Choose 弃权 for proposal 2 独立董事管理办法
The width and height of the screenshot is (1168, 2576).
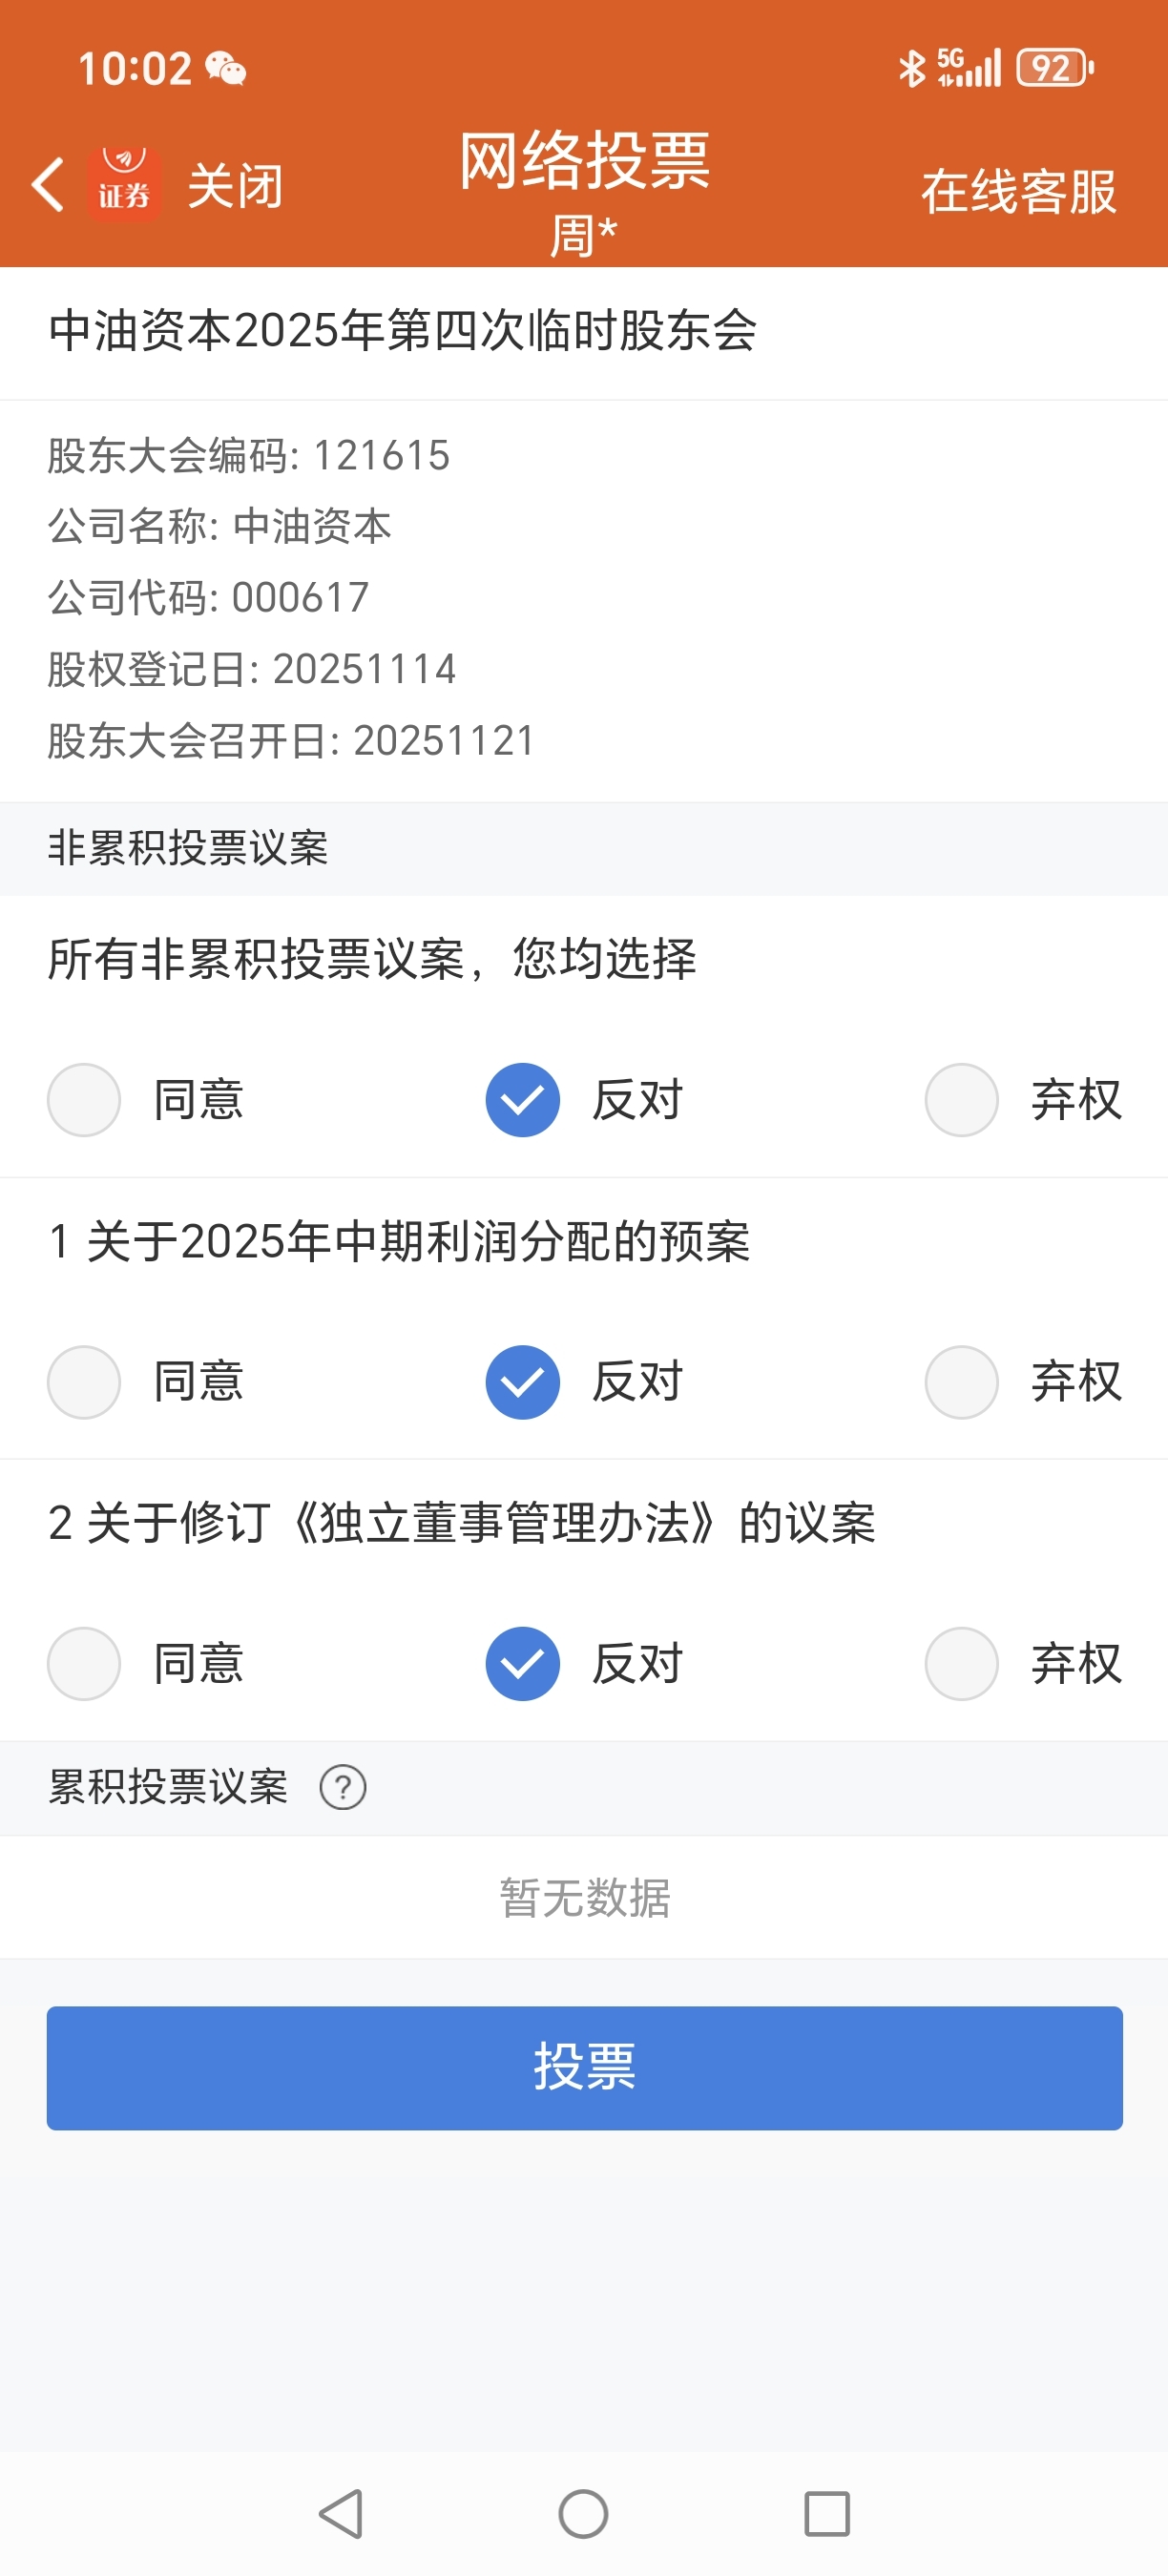click(x=962, y=1664)
